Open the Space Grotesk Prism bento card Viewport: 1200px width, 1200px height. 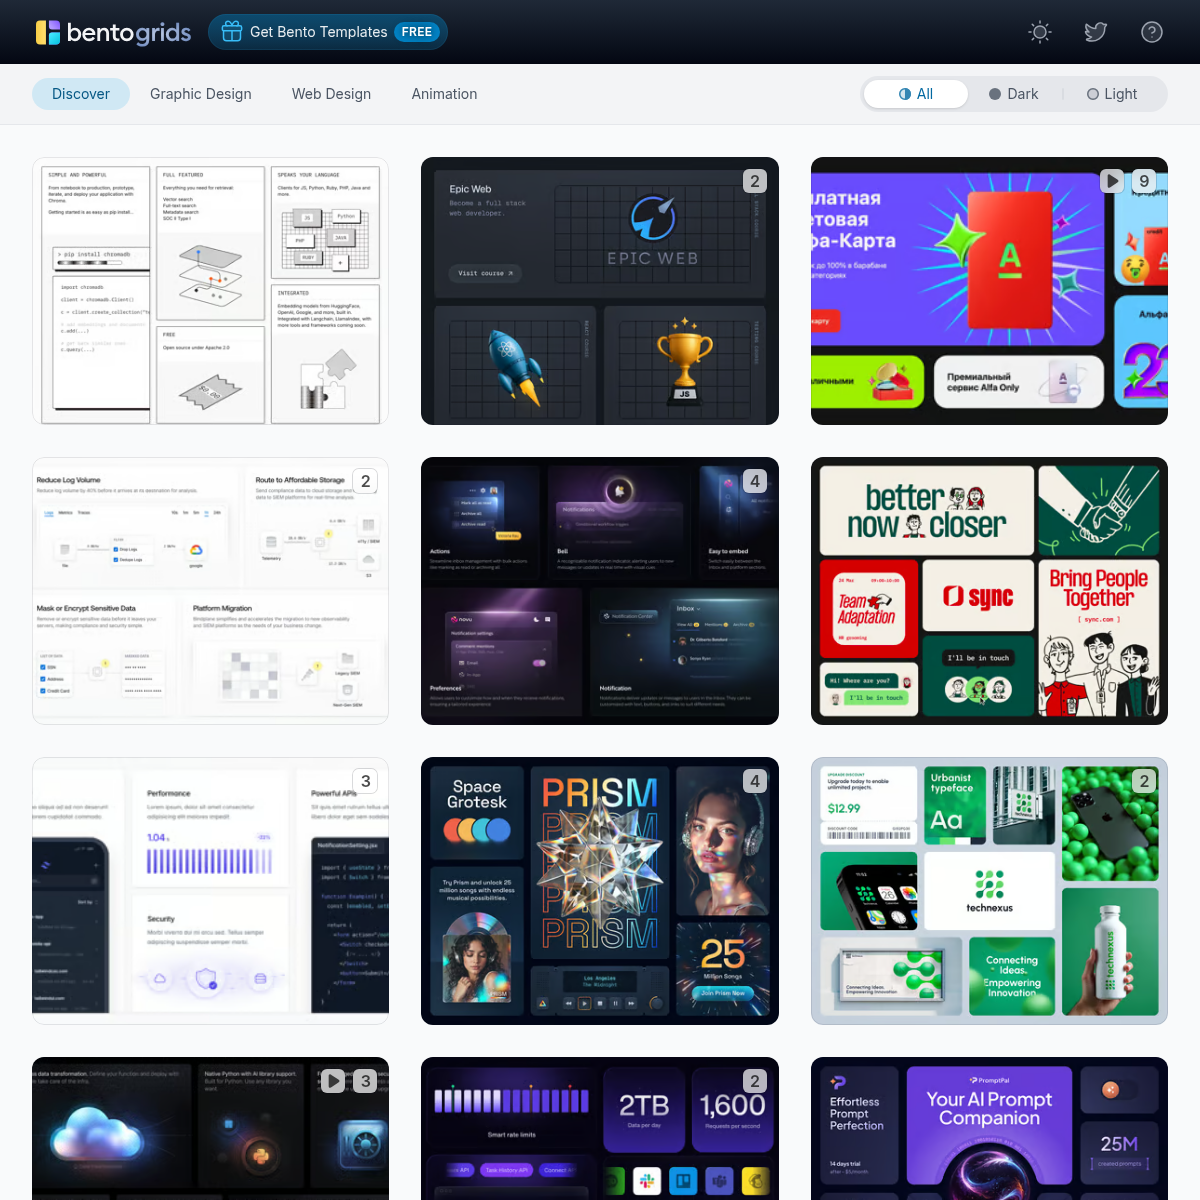(600, 891)
